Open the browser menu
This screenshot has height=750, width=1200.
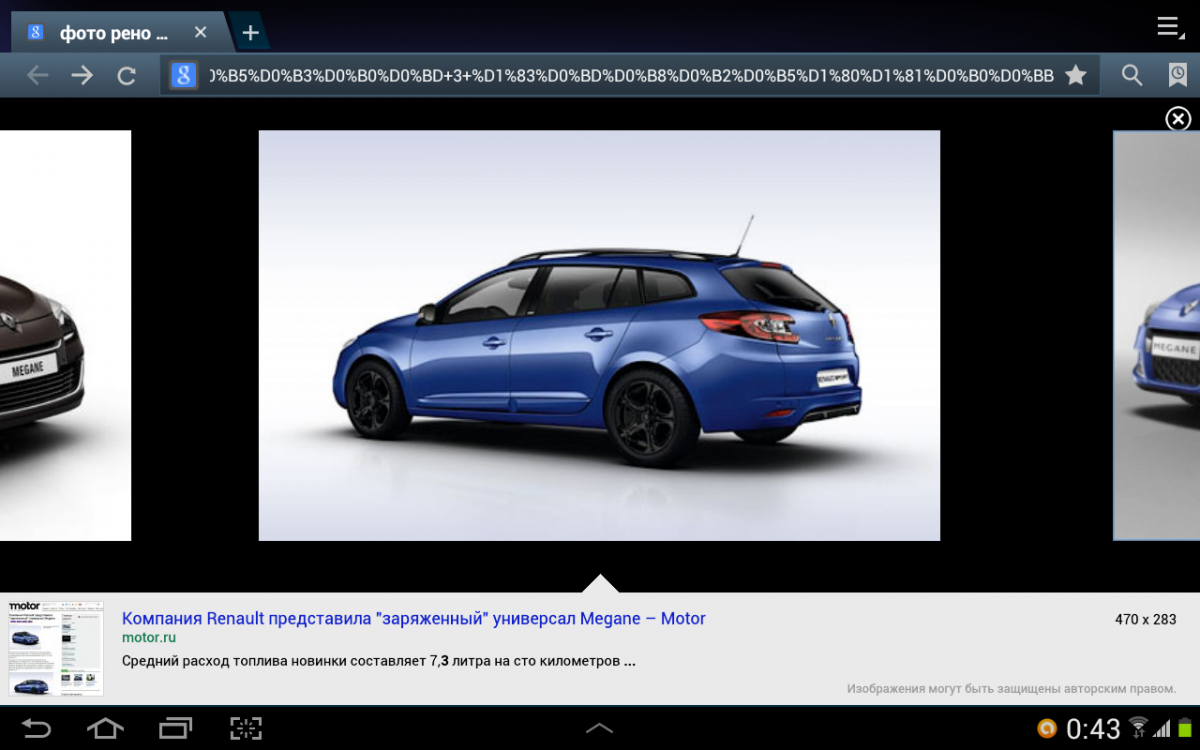(x=1169, y=27)
